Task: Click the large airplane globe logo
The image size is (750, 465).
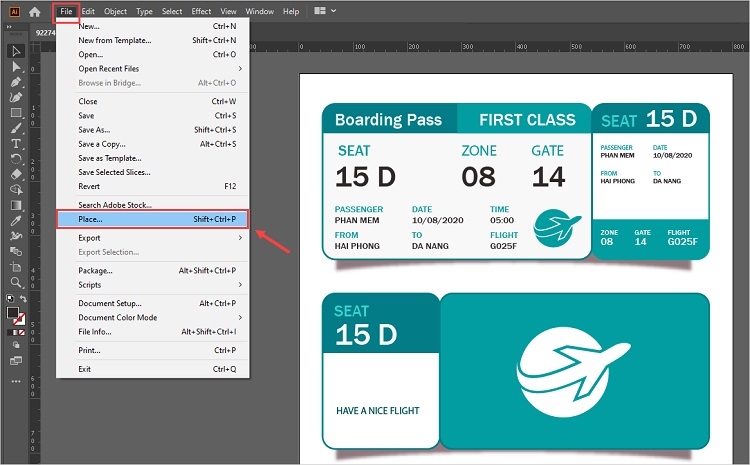Action: pos(573,372)
